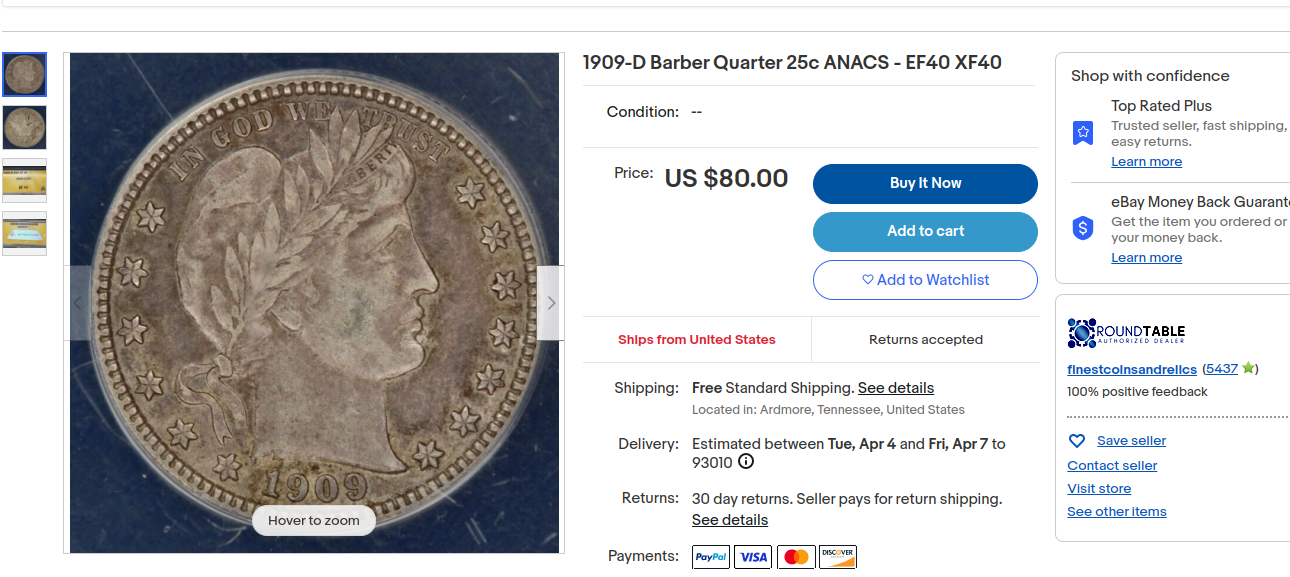
Task: Click the Save seller heart icon
Action: click(1077, 441)
